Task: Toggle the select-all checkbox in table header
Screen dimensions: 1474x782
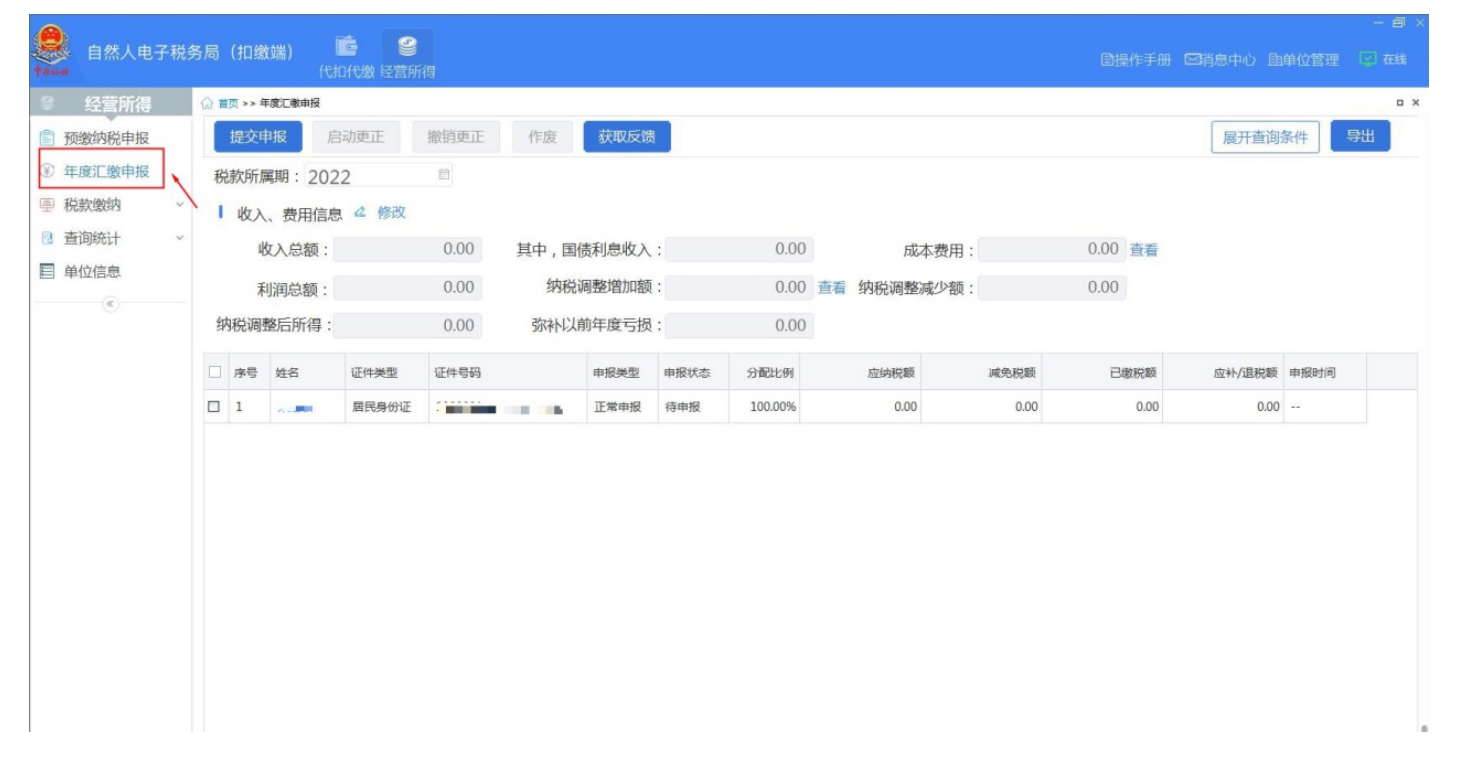Action: 214,373
